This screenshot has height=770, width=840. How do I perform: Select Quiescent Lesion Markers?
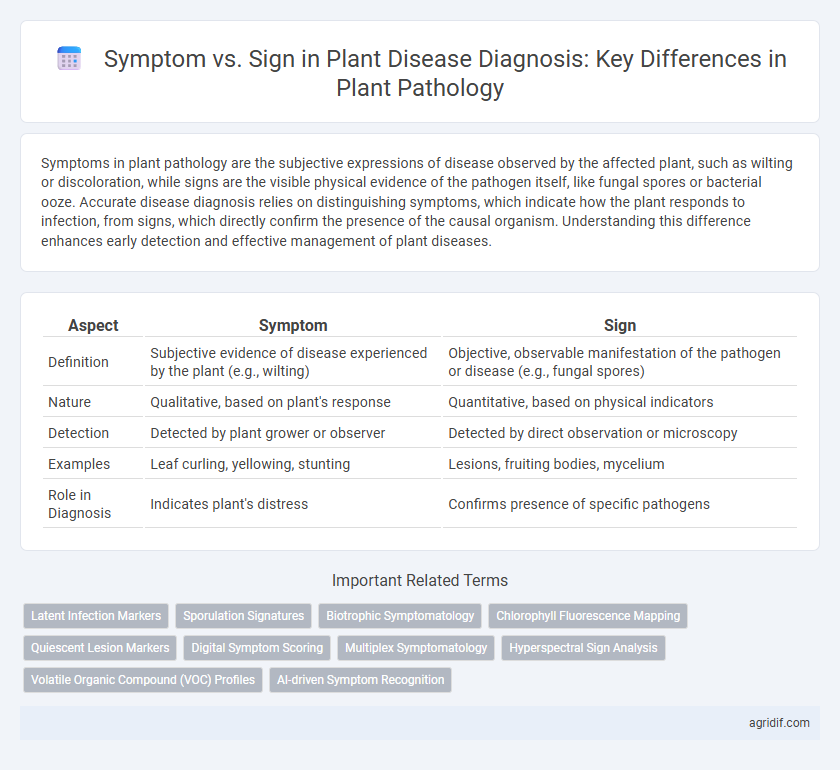[x=100, y=648]
